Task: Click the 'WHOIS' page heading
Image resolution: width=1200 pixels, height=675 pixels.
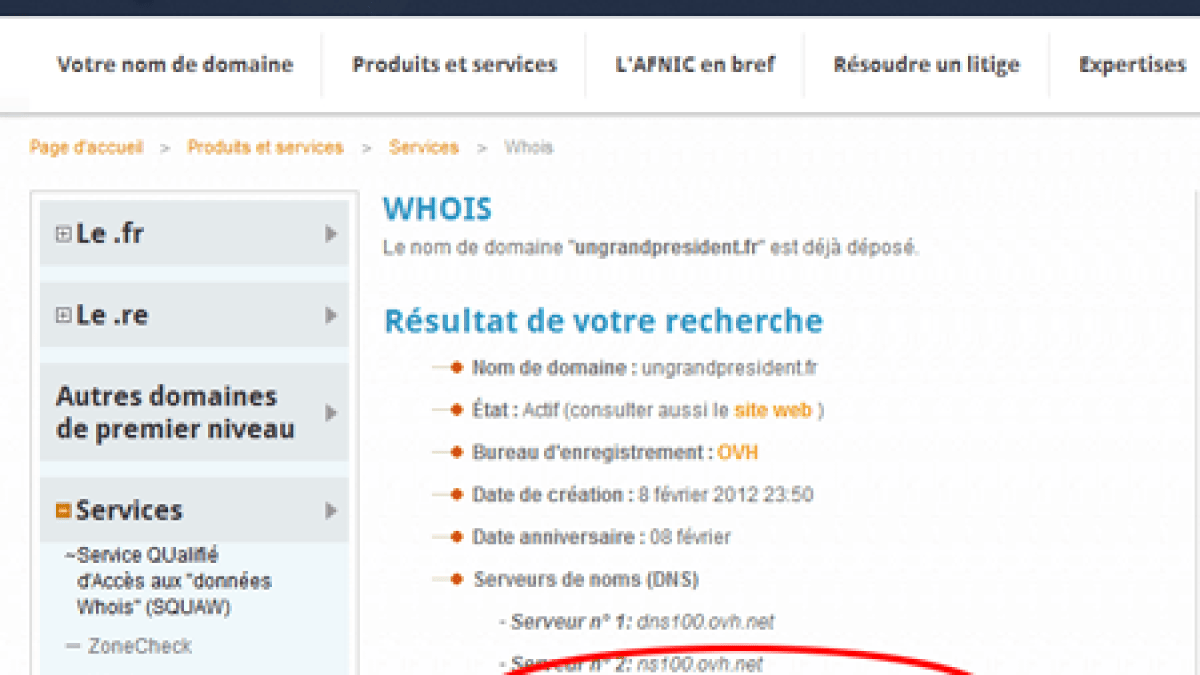Action: (x=438, y=209)
